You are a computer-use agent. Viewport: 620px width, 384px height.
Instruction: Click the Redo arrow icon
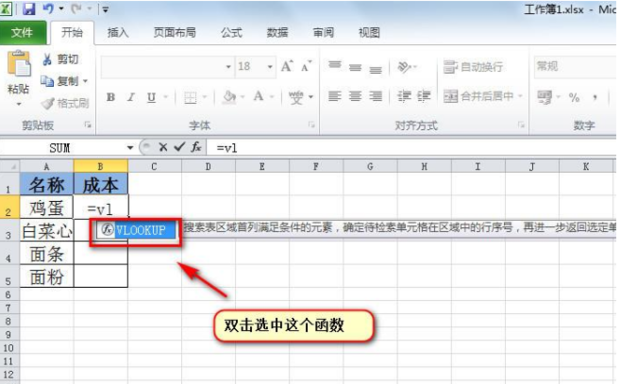(76, 9)
